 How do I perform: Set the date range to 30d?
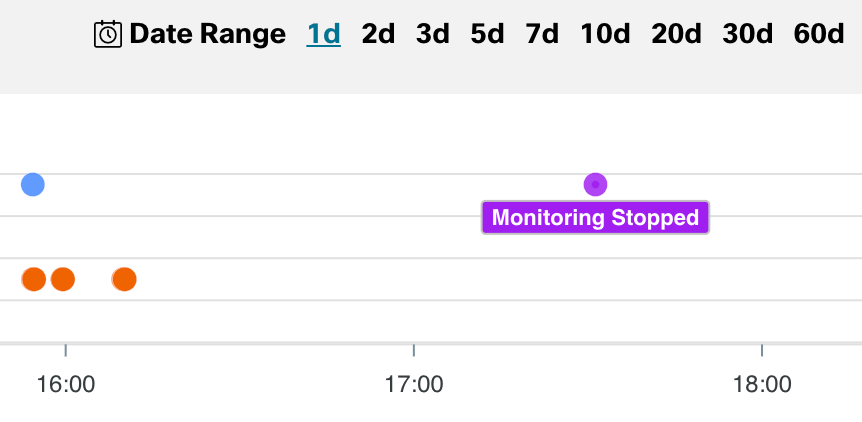[x=748, y=34]
